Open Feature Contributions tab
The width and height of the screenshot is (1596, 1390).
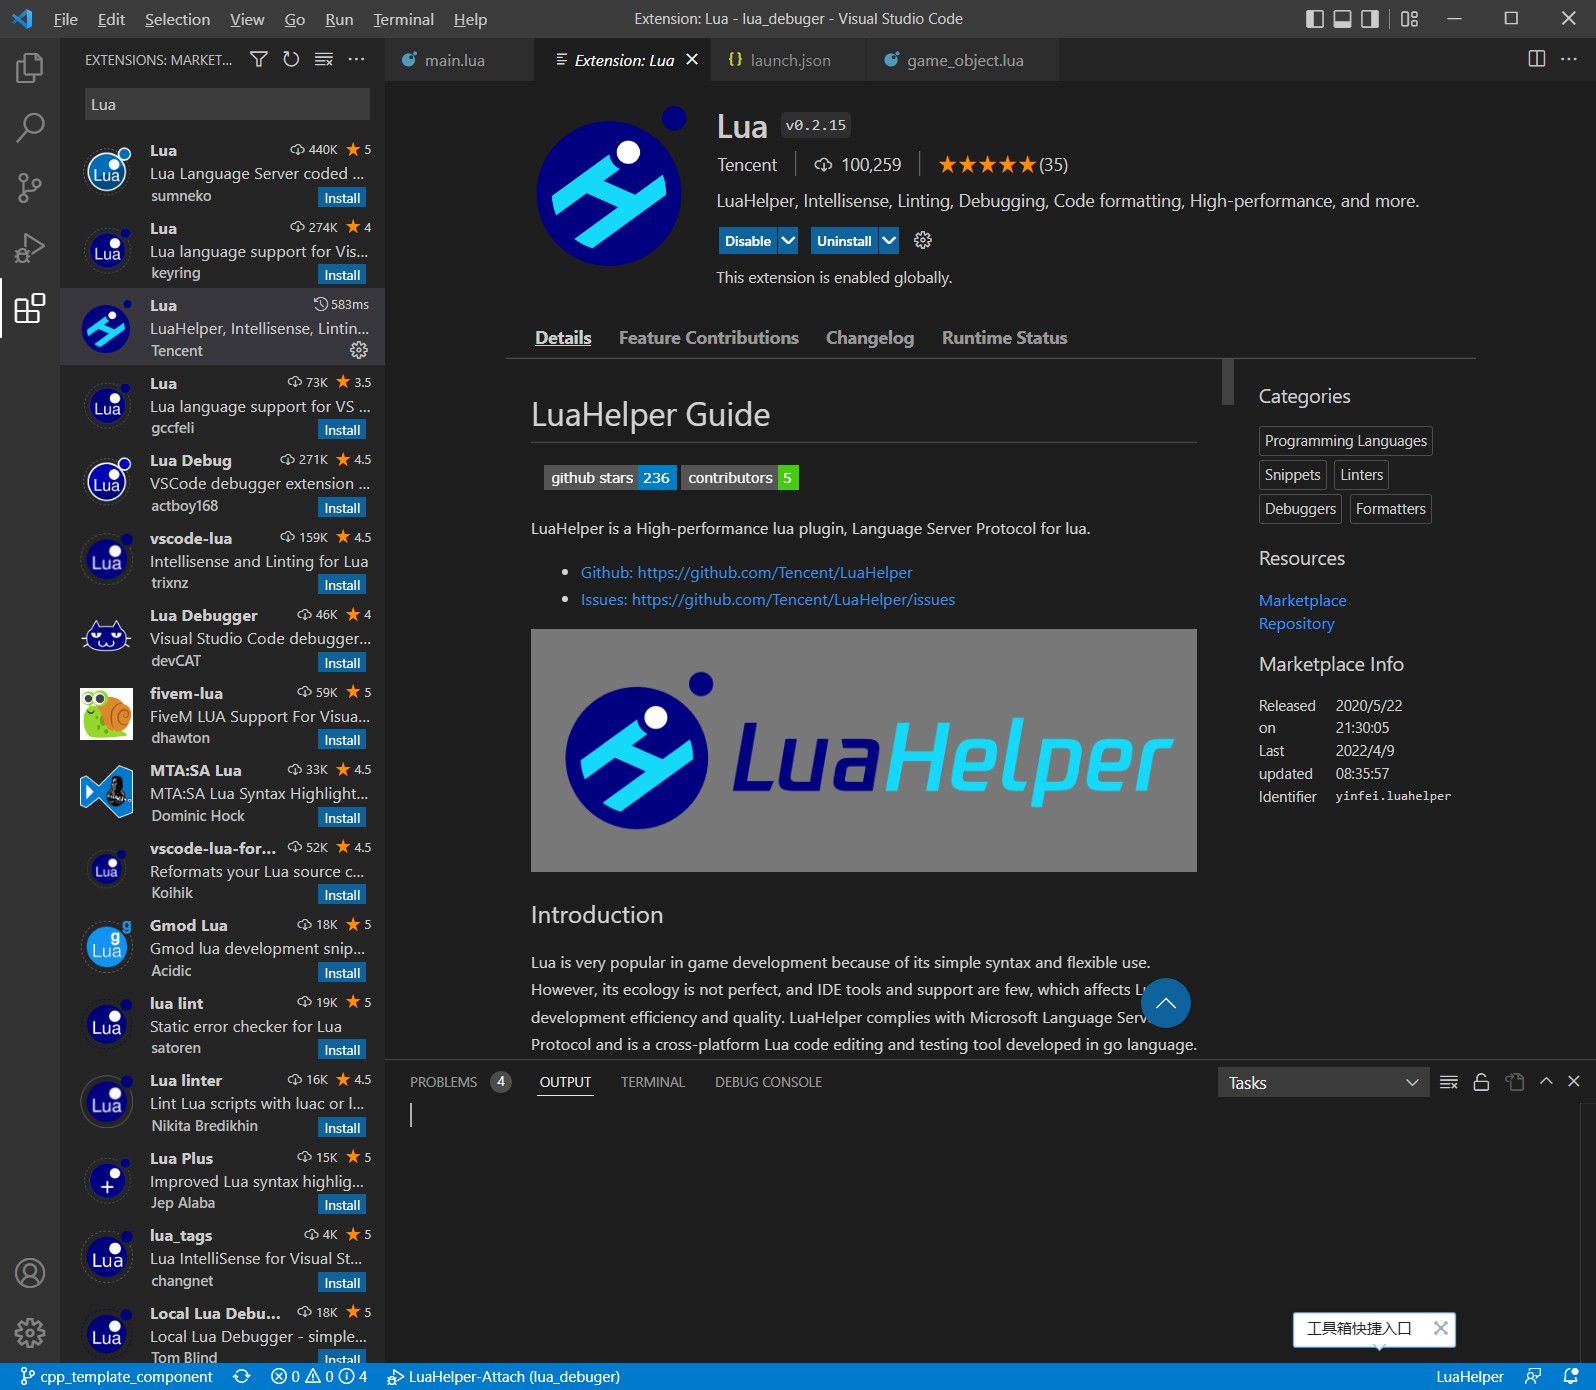708,338
